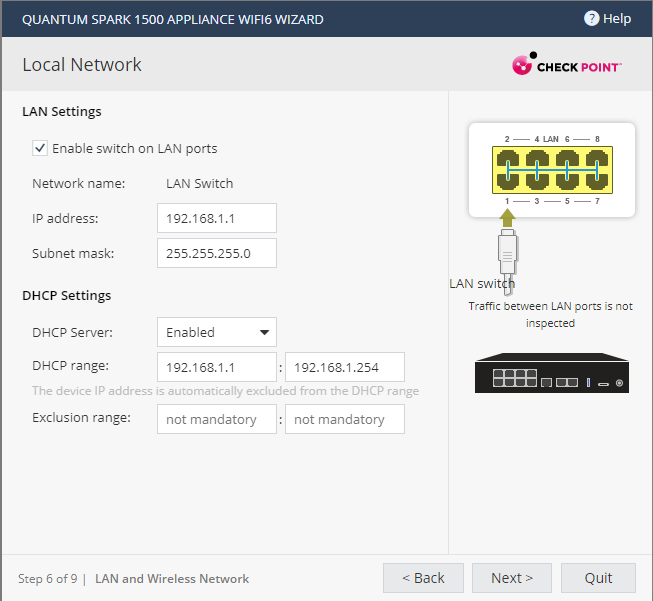Exit the wizard with Quit button
The height and width of the screenshot is (601, 653).
tap(598, 578)
